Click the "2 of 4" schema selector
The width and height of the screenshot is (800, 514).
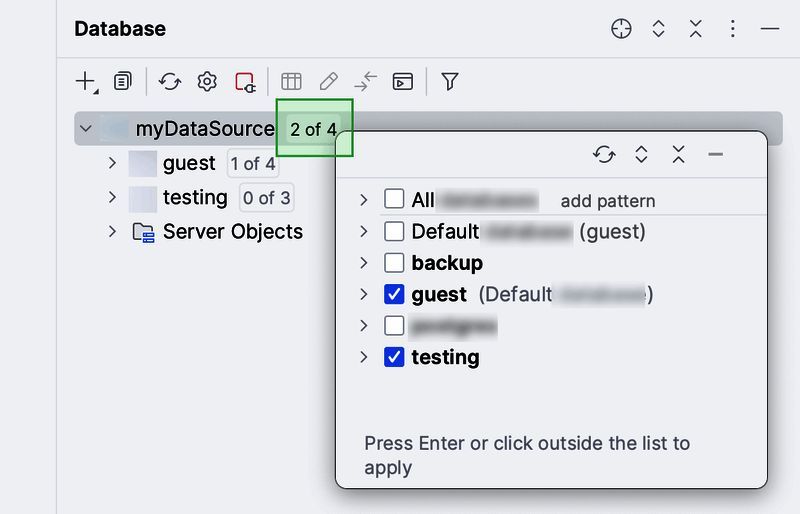[313, 129]
